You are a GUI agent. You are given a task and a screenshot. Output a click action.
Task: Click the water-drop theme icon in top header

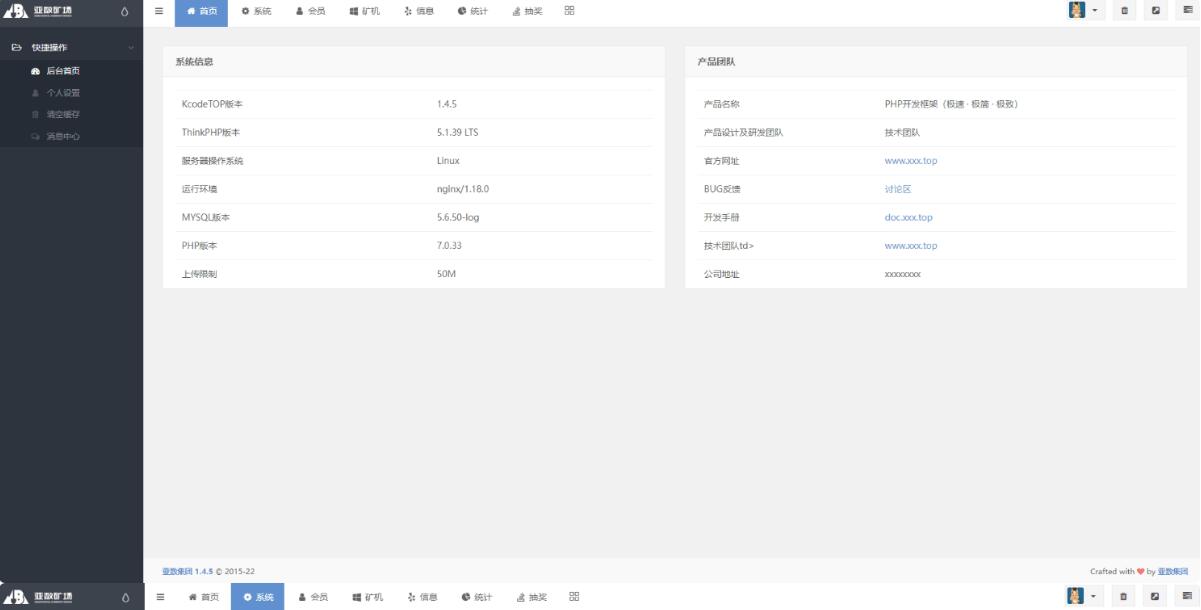click(125, 12)
